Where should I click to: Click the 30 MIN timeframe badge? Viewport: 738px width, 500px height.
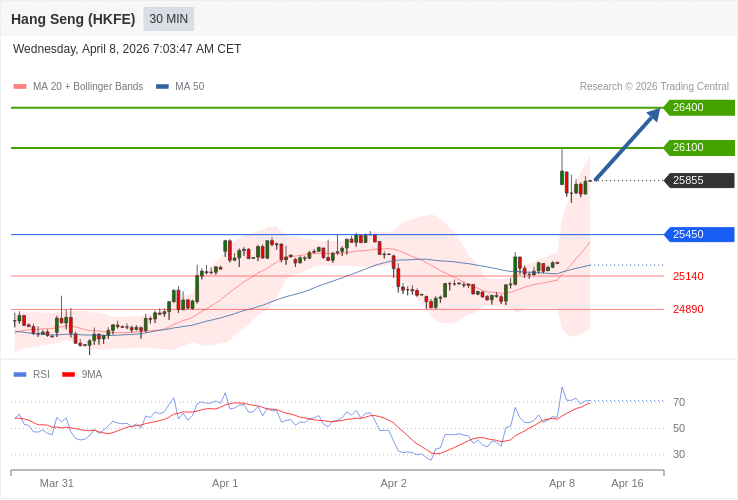[168, 19]
